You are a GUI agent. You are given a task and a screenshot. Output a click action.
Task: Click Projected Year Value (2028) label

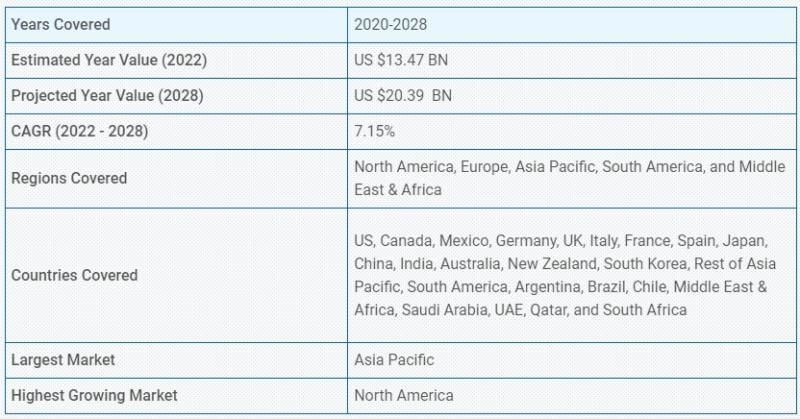pos(107,96)
